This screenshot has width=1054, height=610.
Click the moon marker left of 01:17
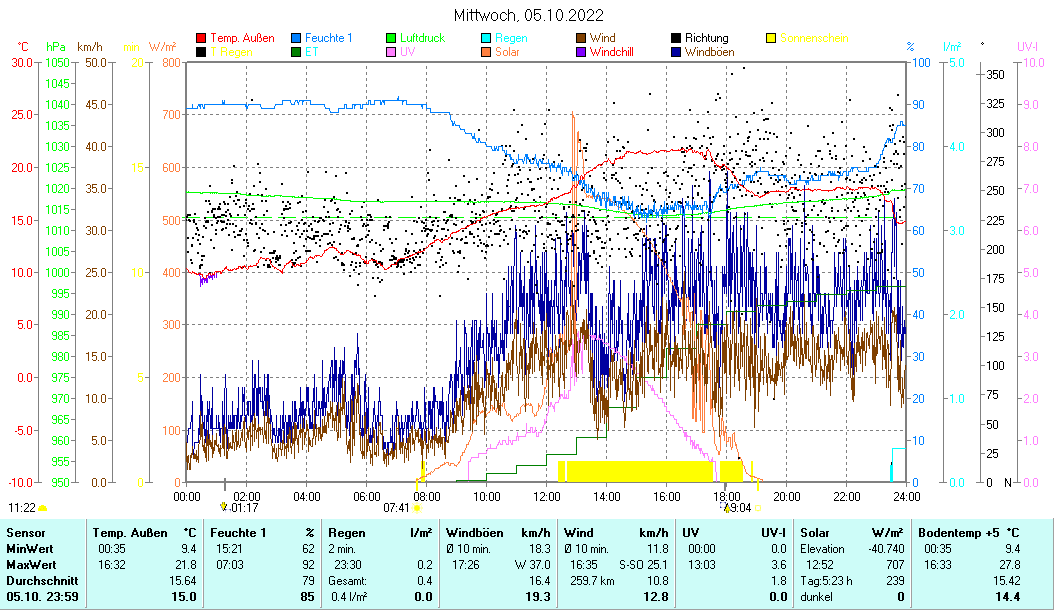[224, 506]
